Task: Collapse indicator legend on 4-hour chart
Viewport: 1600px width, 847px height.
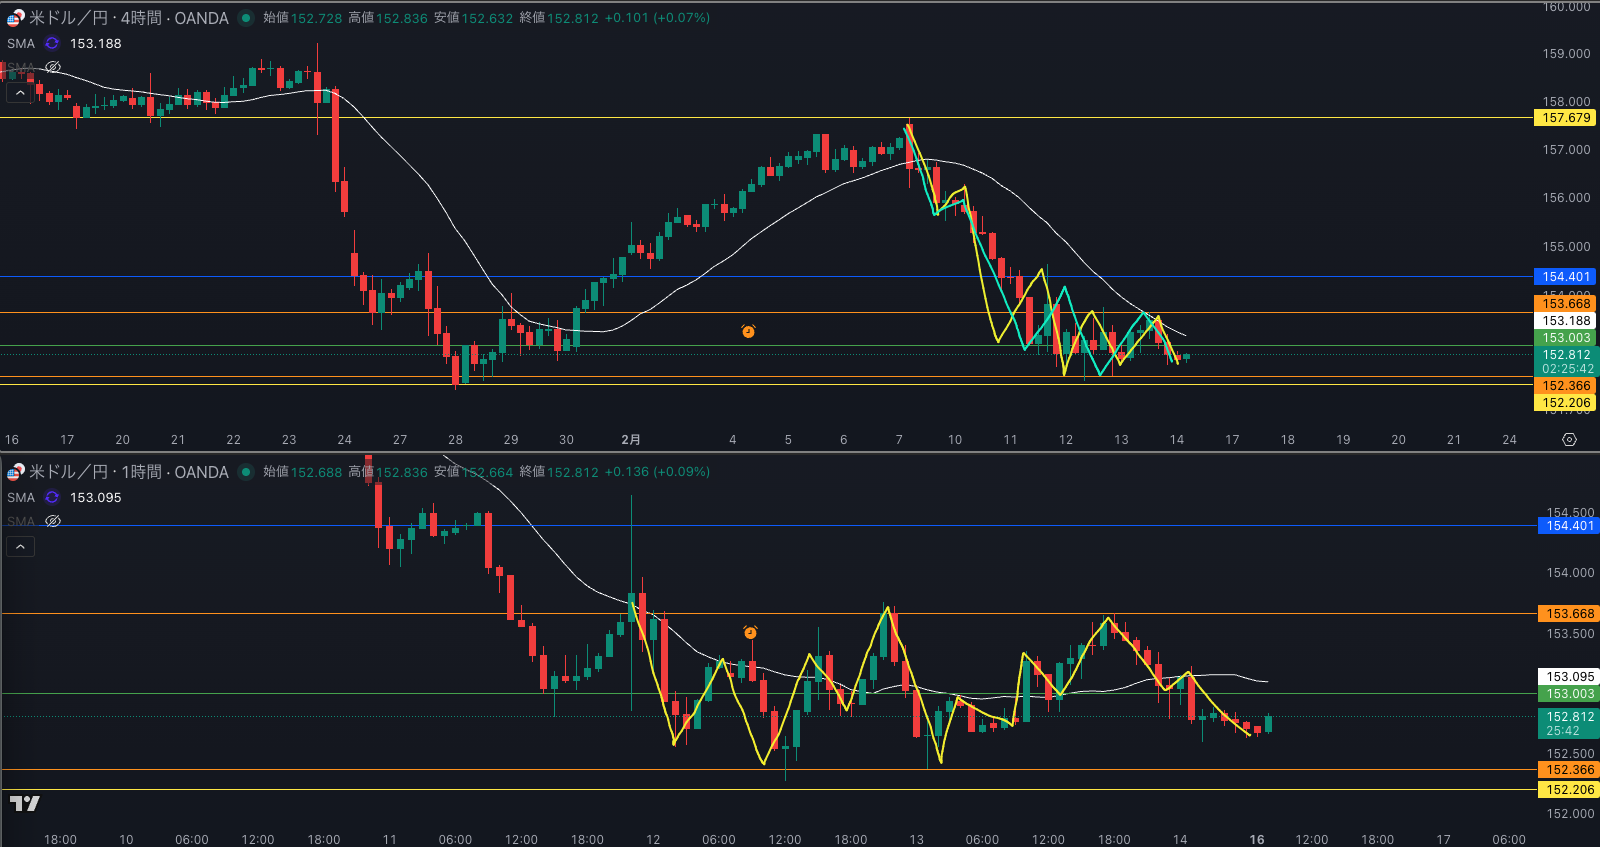Action: (x=20, y=93)
